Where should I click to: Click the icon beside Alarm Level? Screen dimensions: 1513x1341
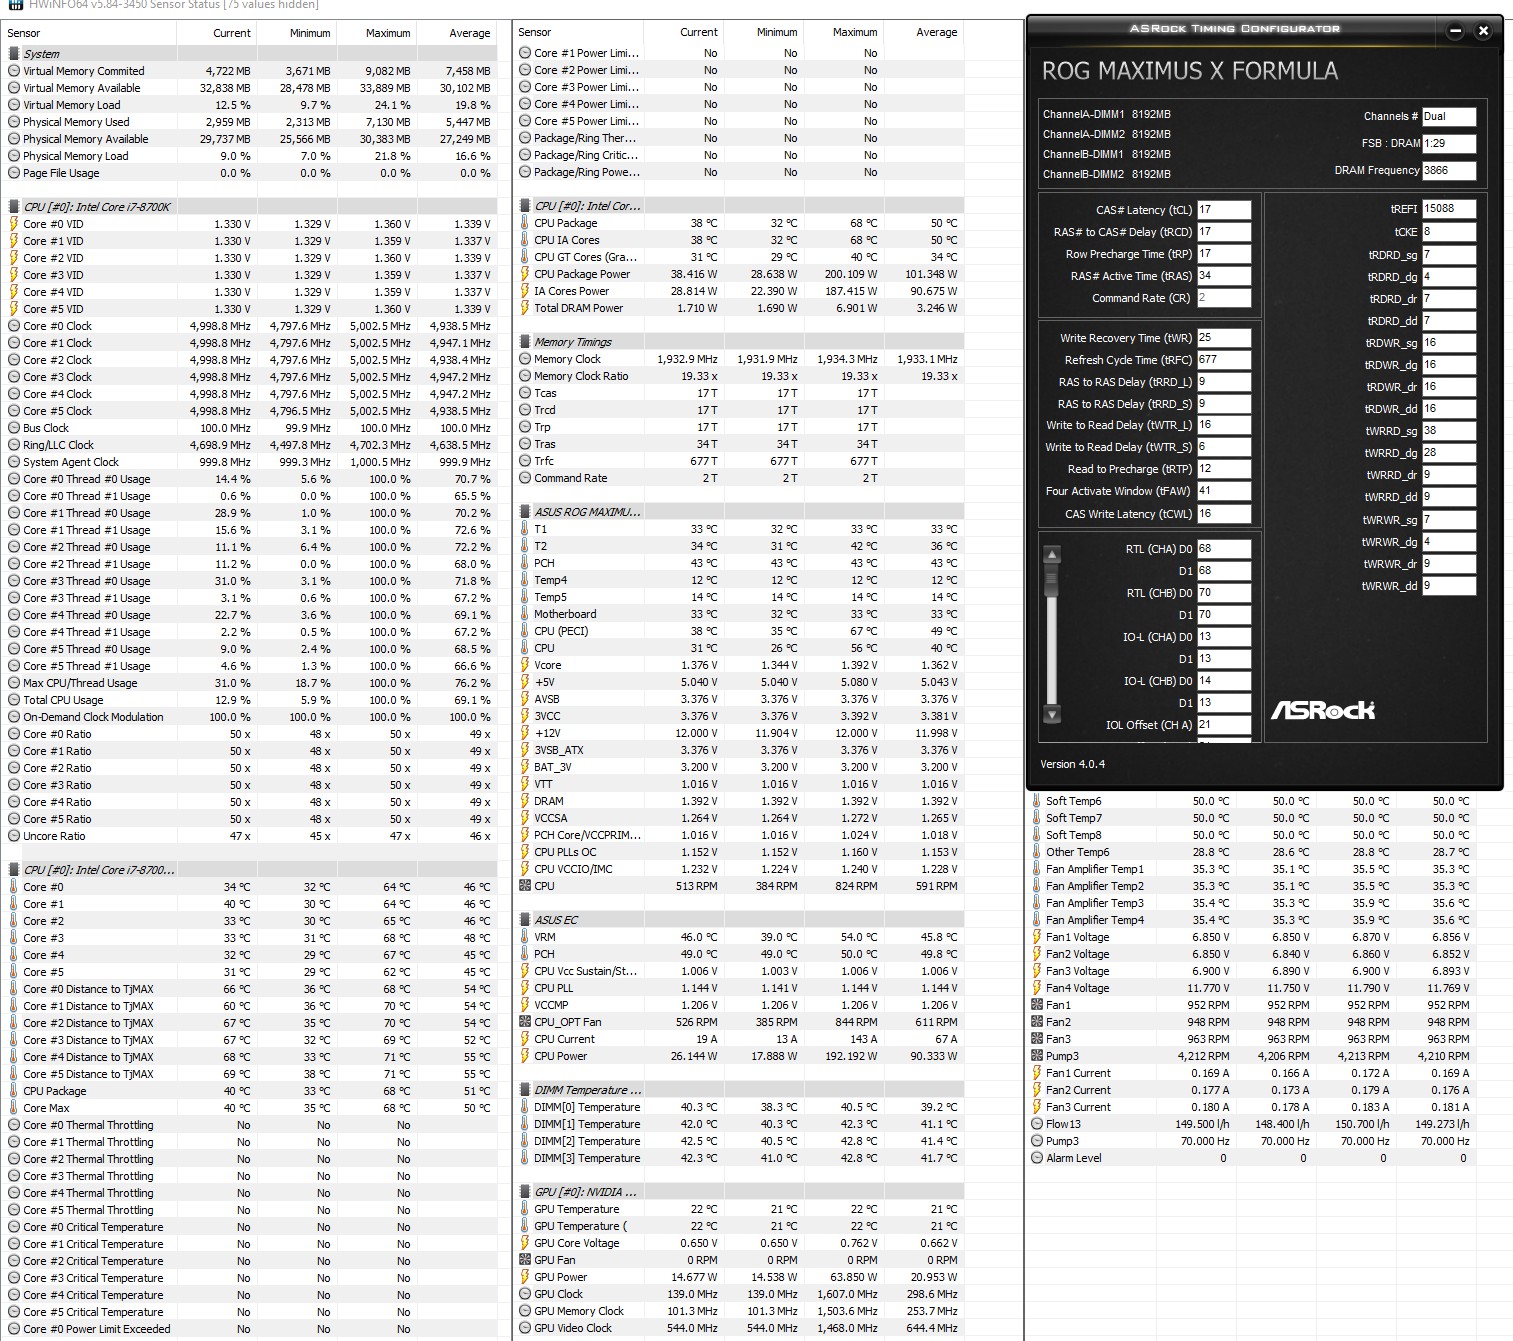[1037, 1158]
